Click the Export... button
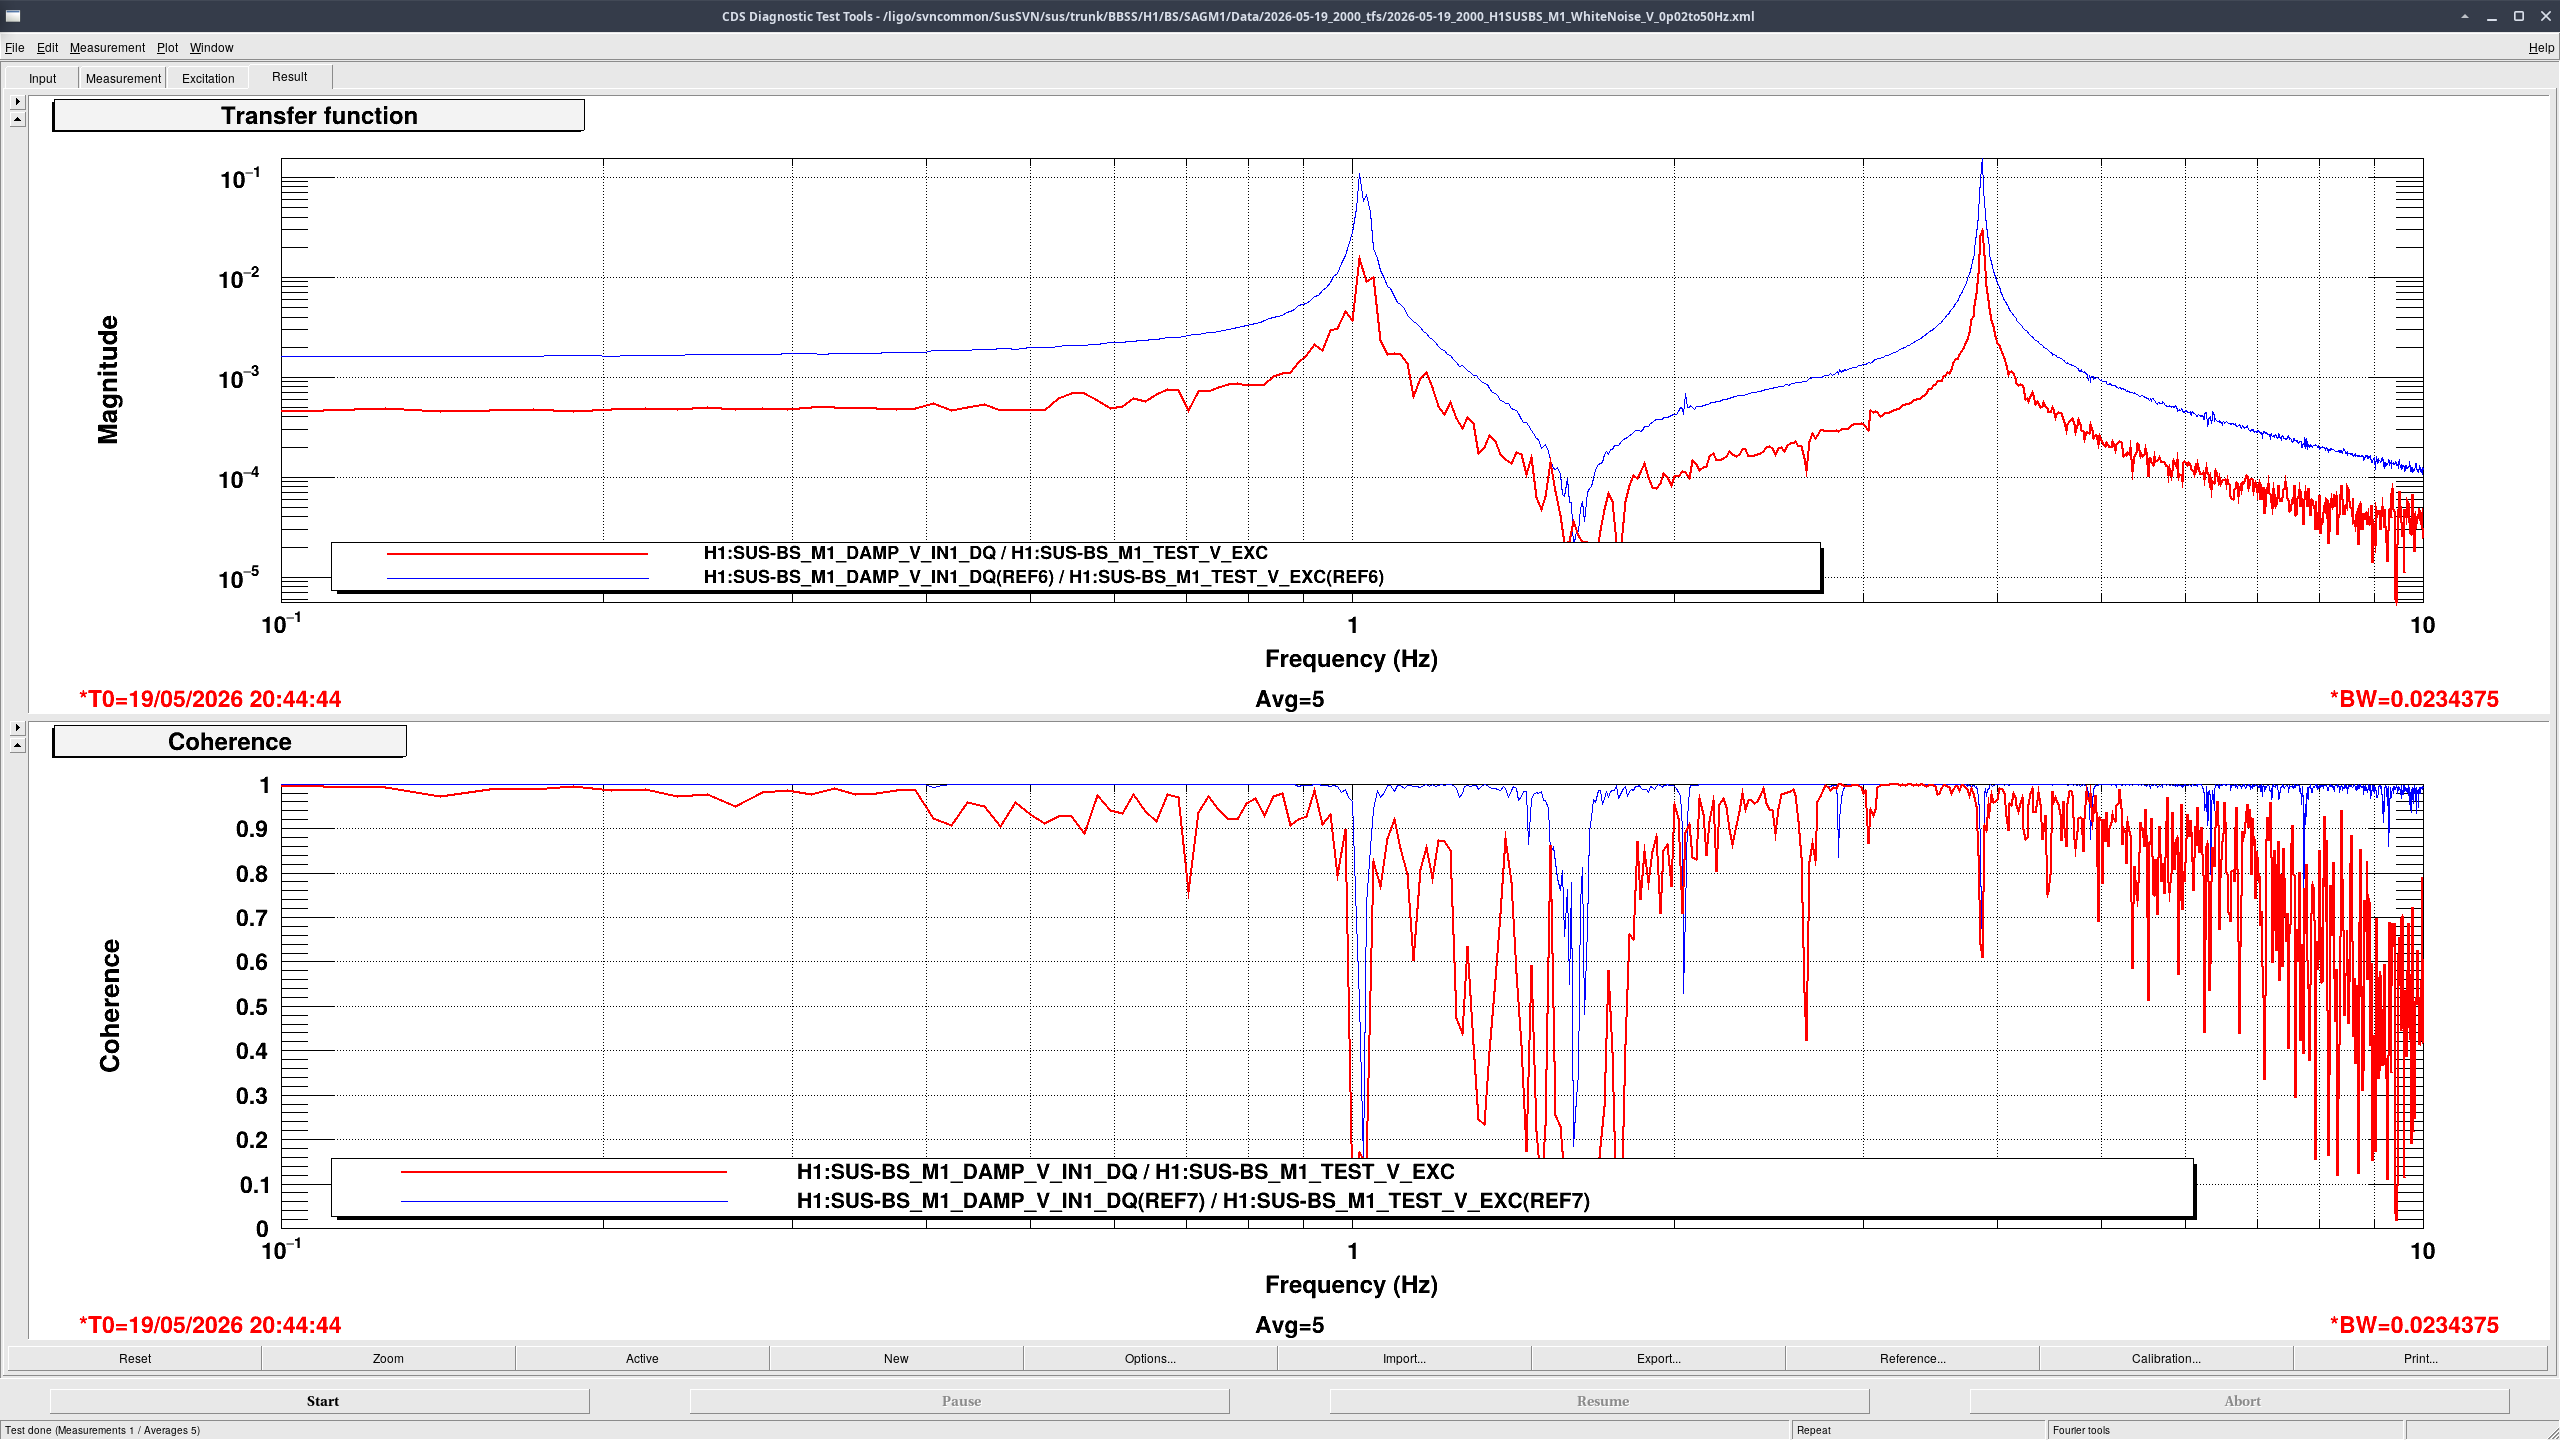 (1658, 1359)
